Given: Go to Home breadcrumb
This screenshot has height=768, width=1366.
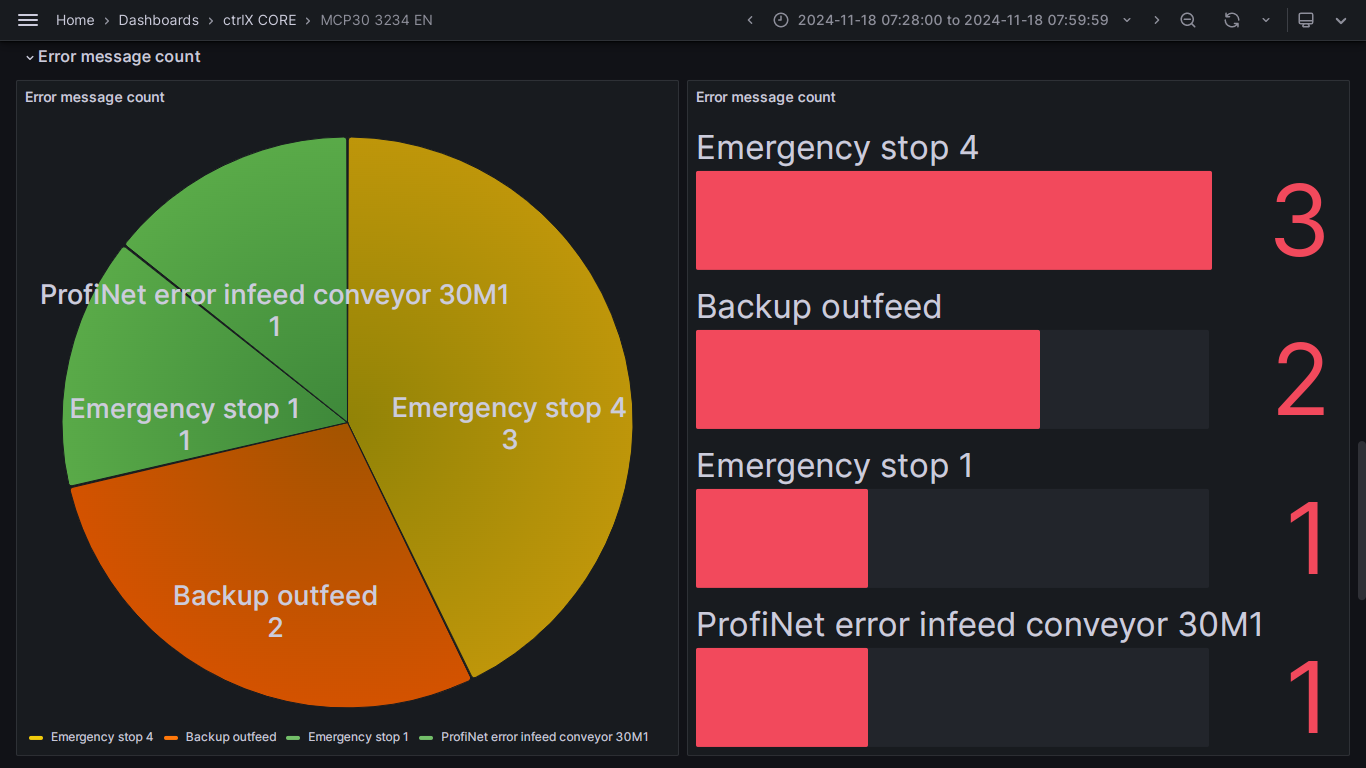Looking at the screenshot, I should tap(75, 20).
